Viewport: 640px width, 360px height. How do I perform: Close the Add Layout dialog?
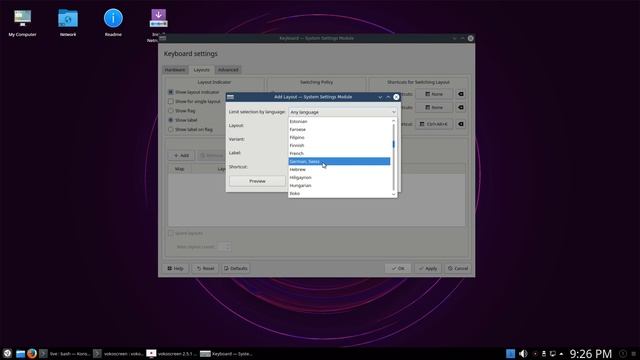click(396, 97)
